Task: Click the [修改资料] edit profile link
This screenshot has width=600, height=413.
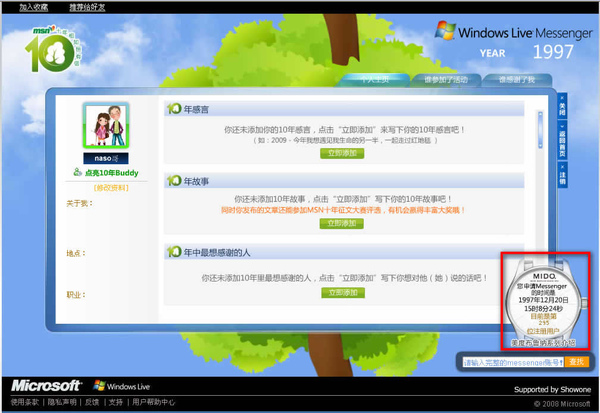Action: (x=111, y=188)
